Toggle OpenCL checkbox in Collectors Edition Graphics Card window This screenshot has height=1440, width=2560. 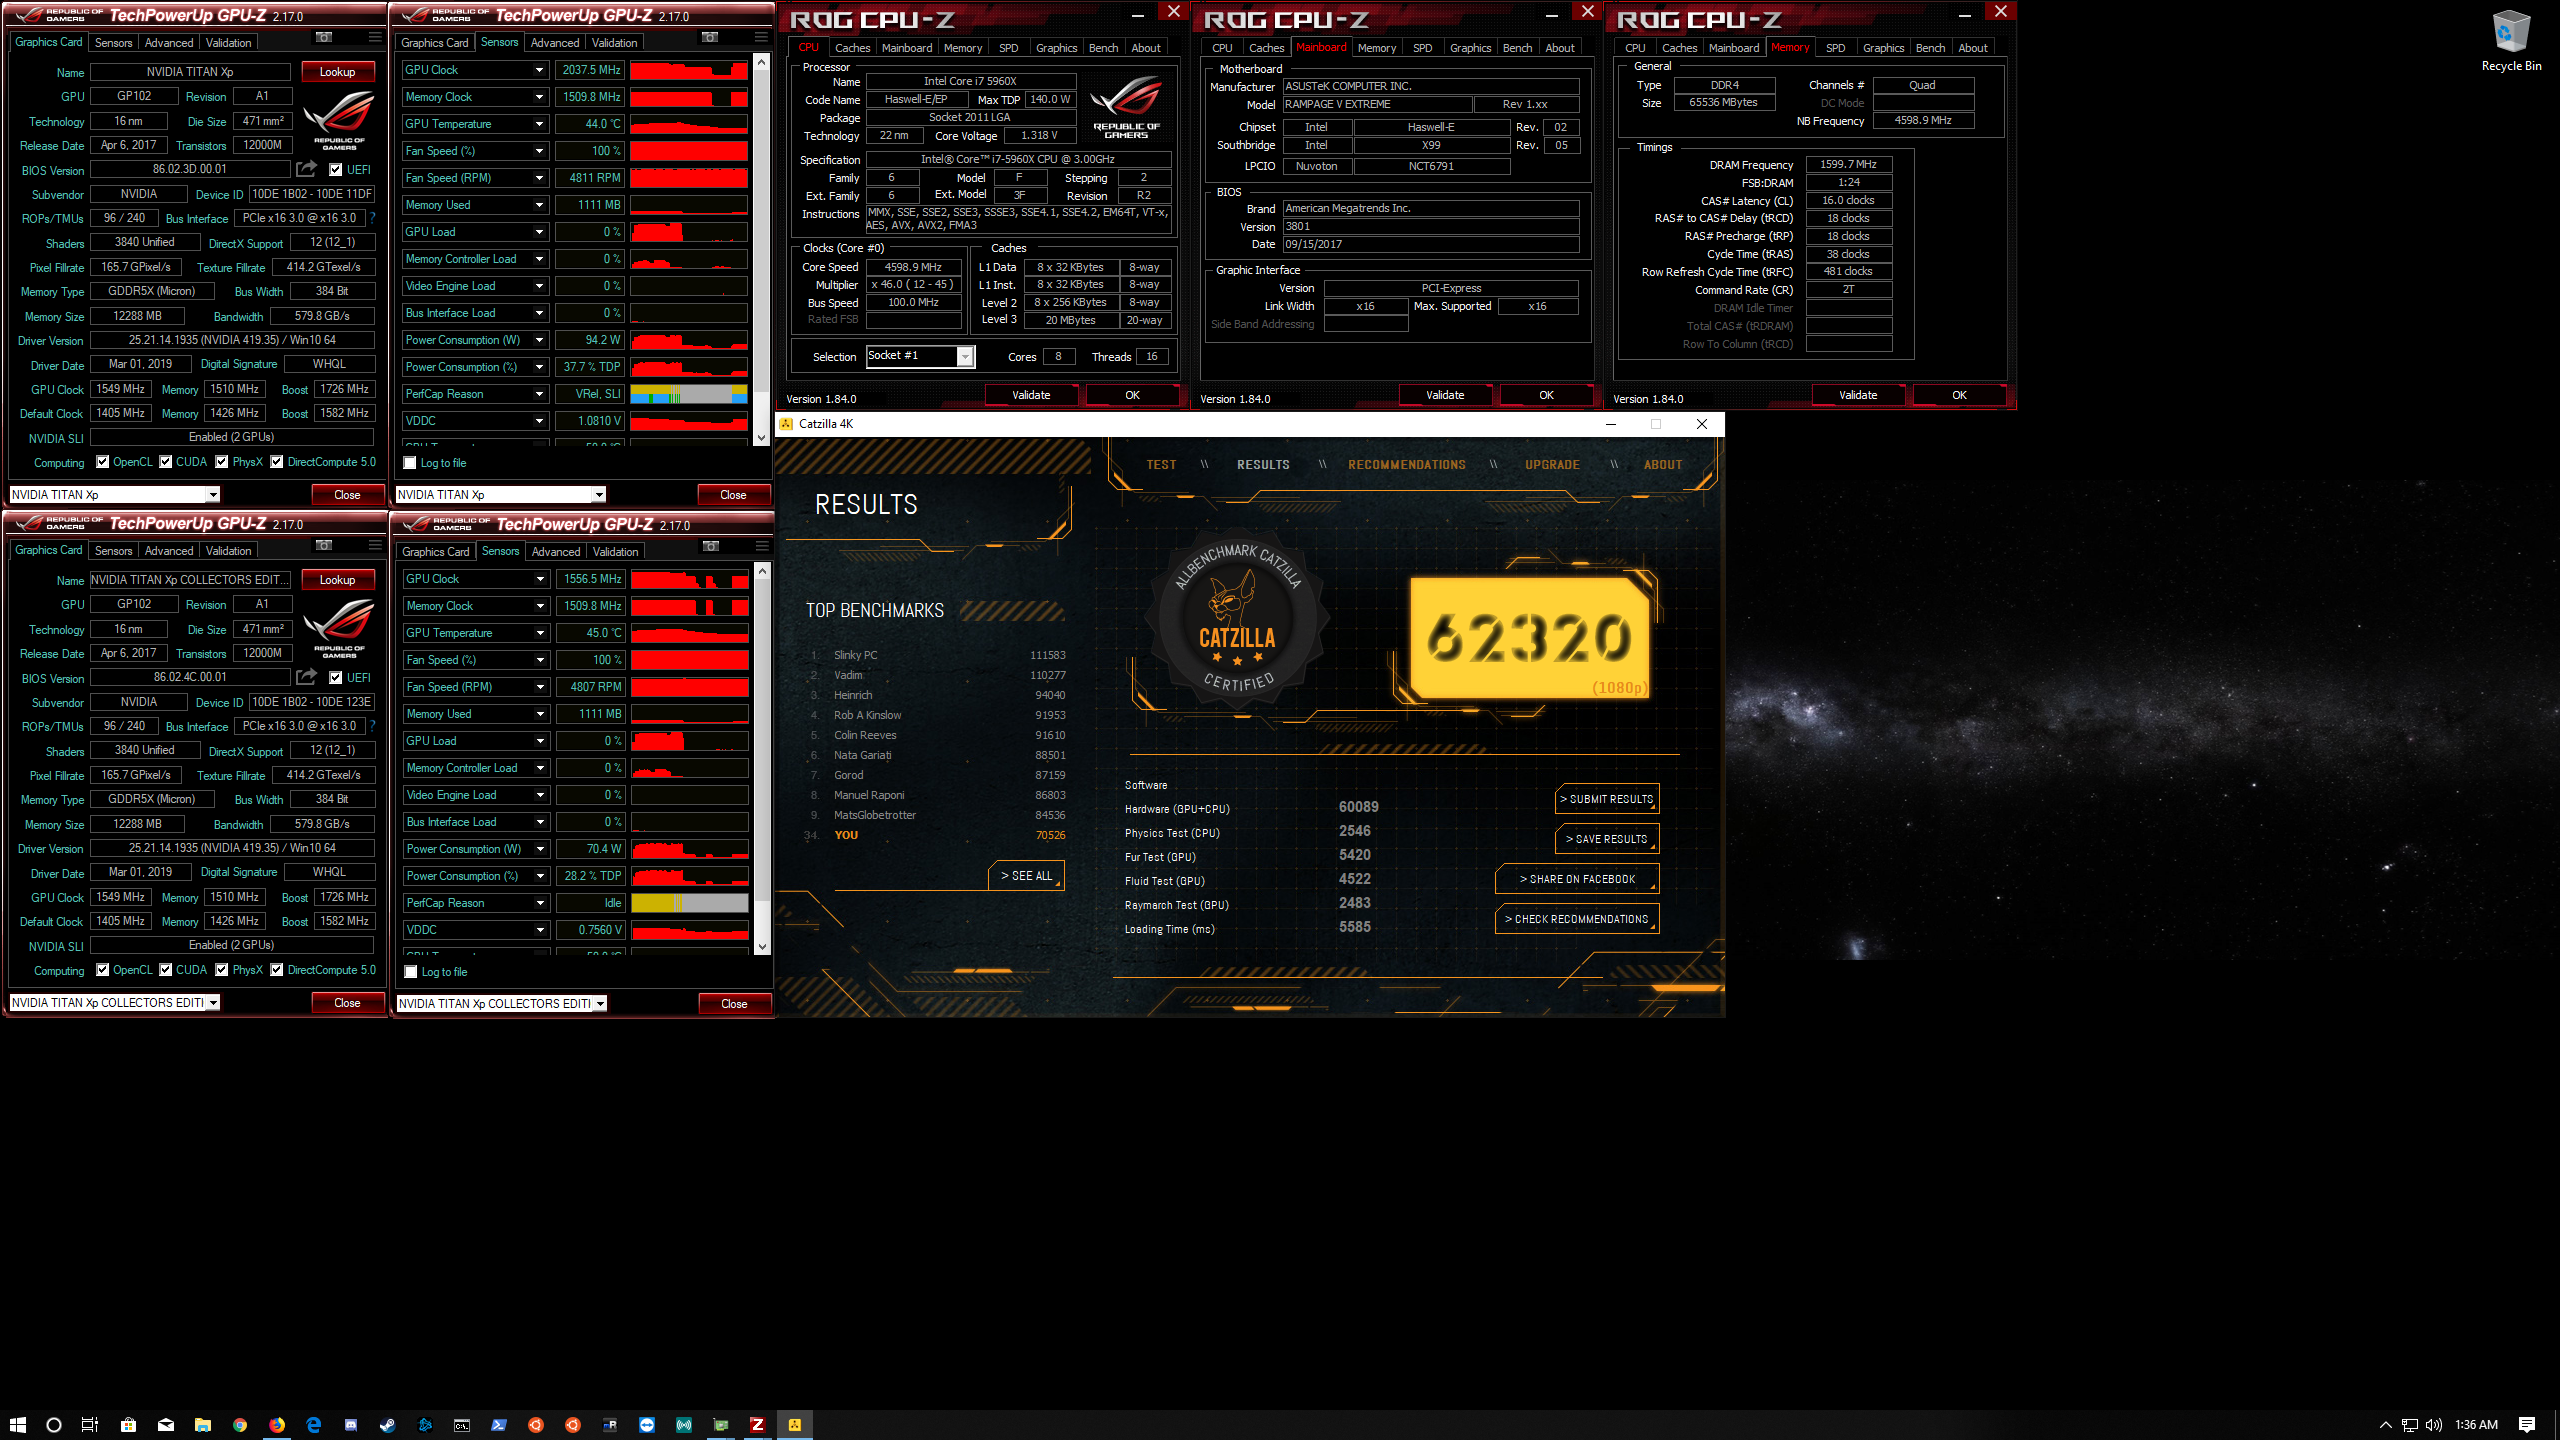(102, 970)
